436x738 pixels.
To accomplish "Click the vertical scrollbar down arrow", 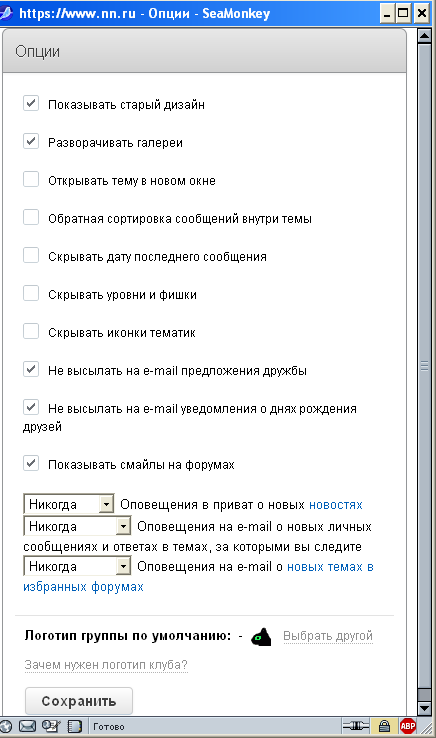I will click(424, 708).
